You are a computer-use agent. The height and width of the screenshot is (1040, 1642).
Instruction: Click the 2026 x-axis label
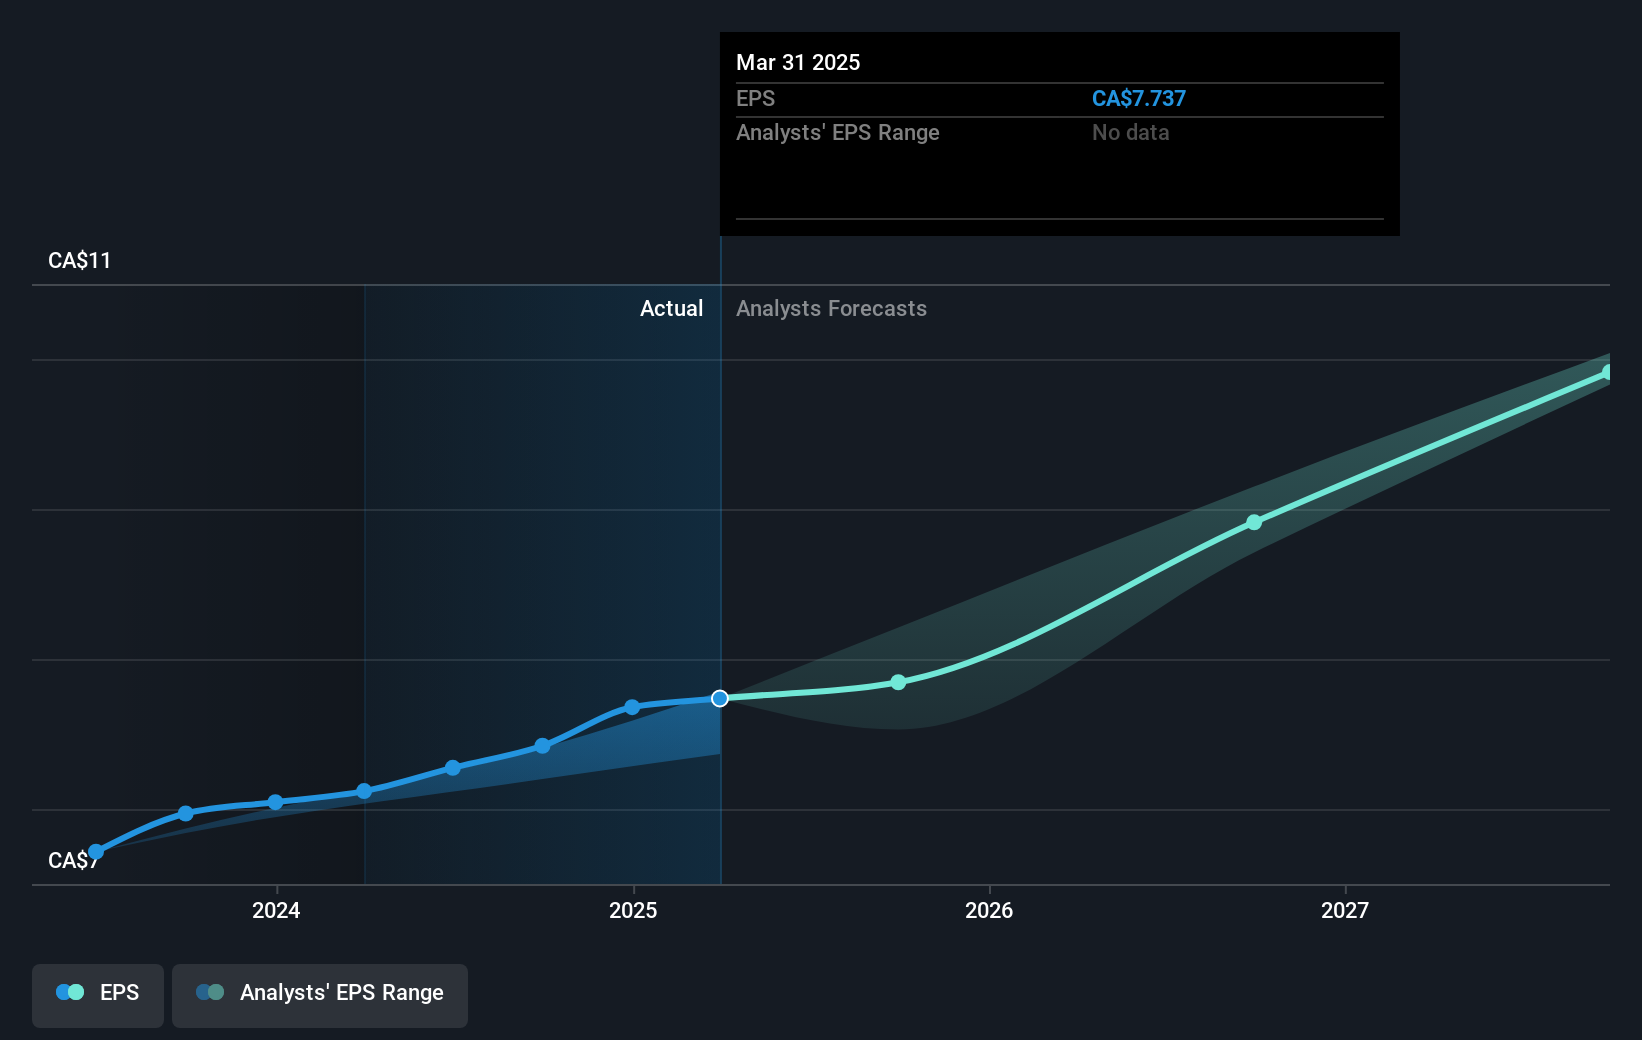click(989, 910)
